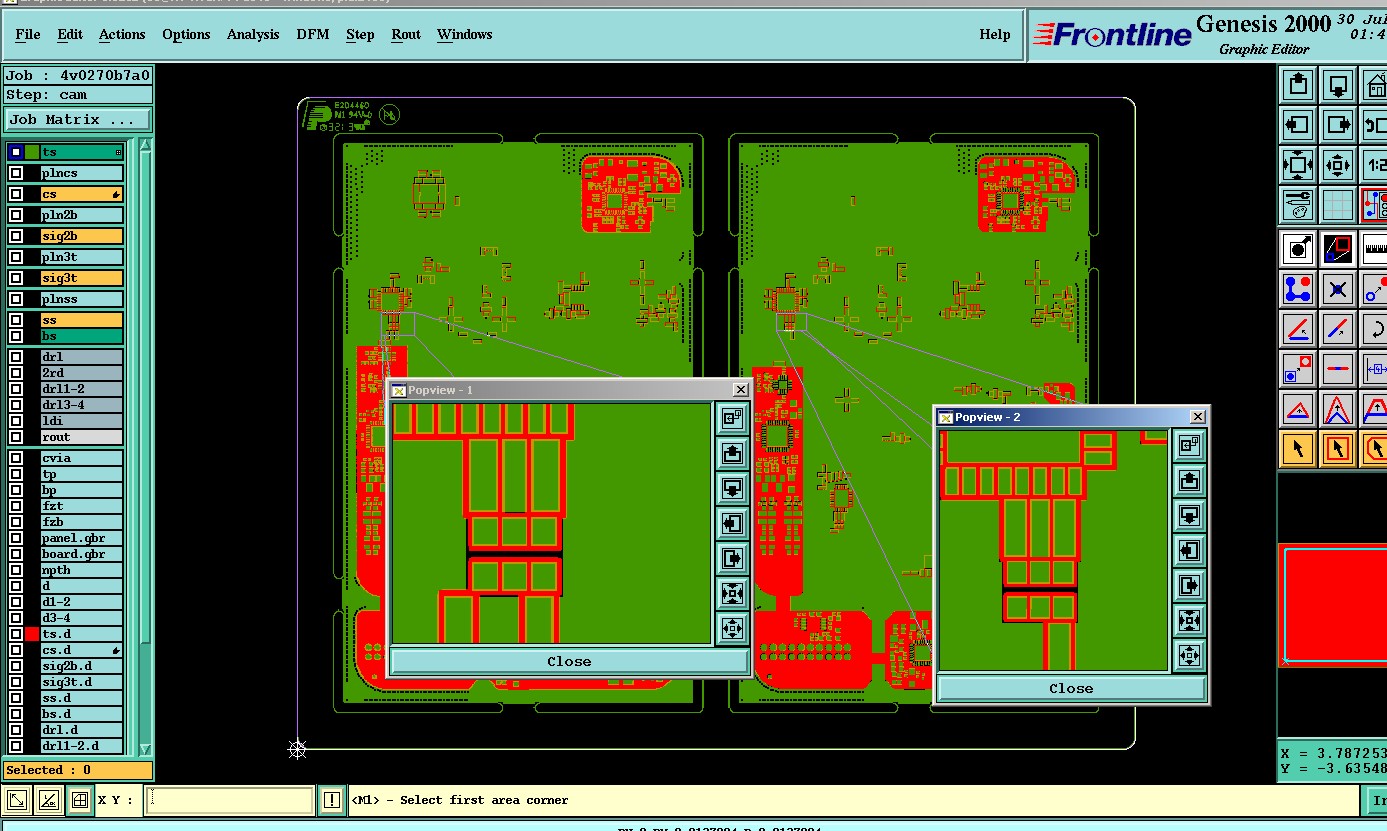Click pan up icon in Popview - 1
Screen dimensions: 1387x831
click(732, 454)
